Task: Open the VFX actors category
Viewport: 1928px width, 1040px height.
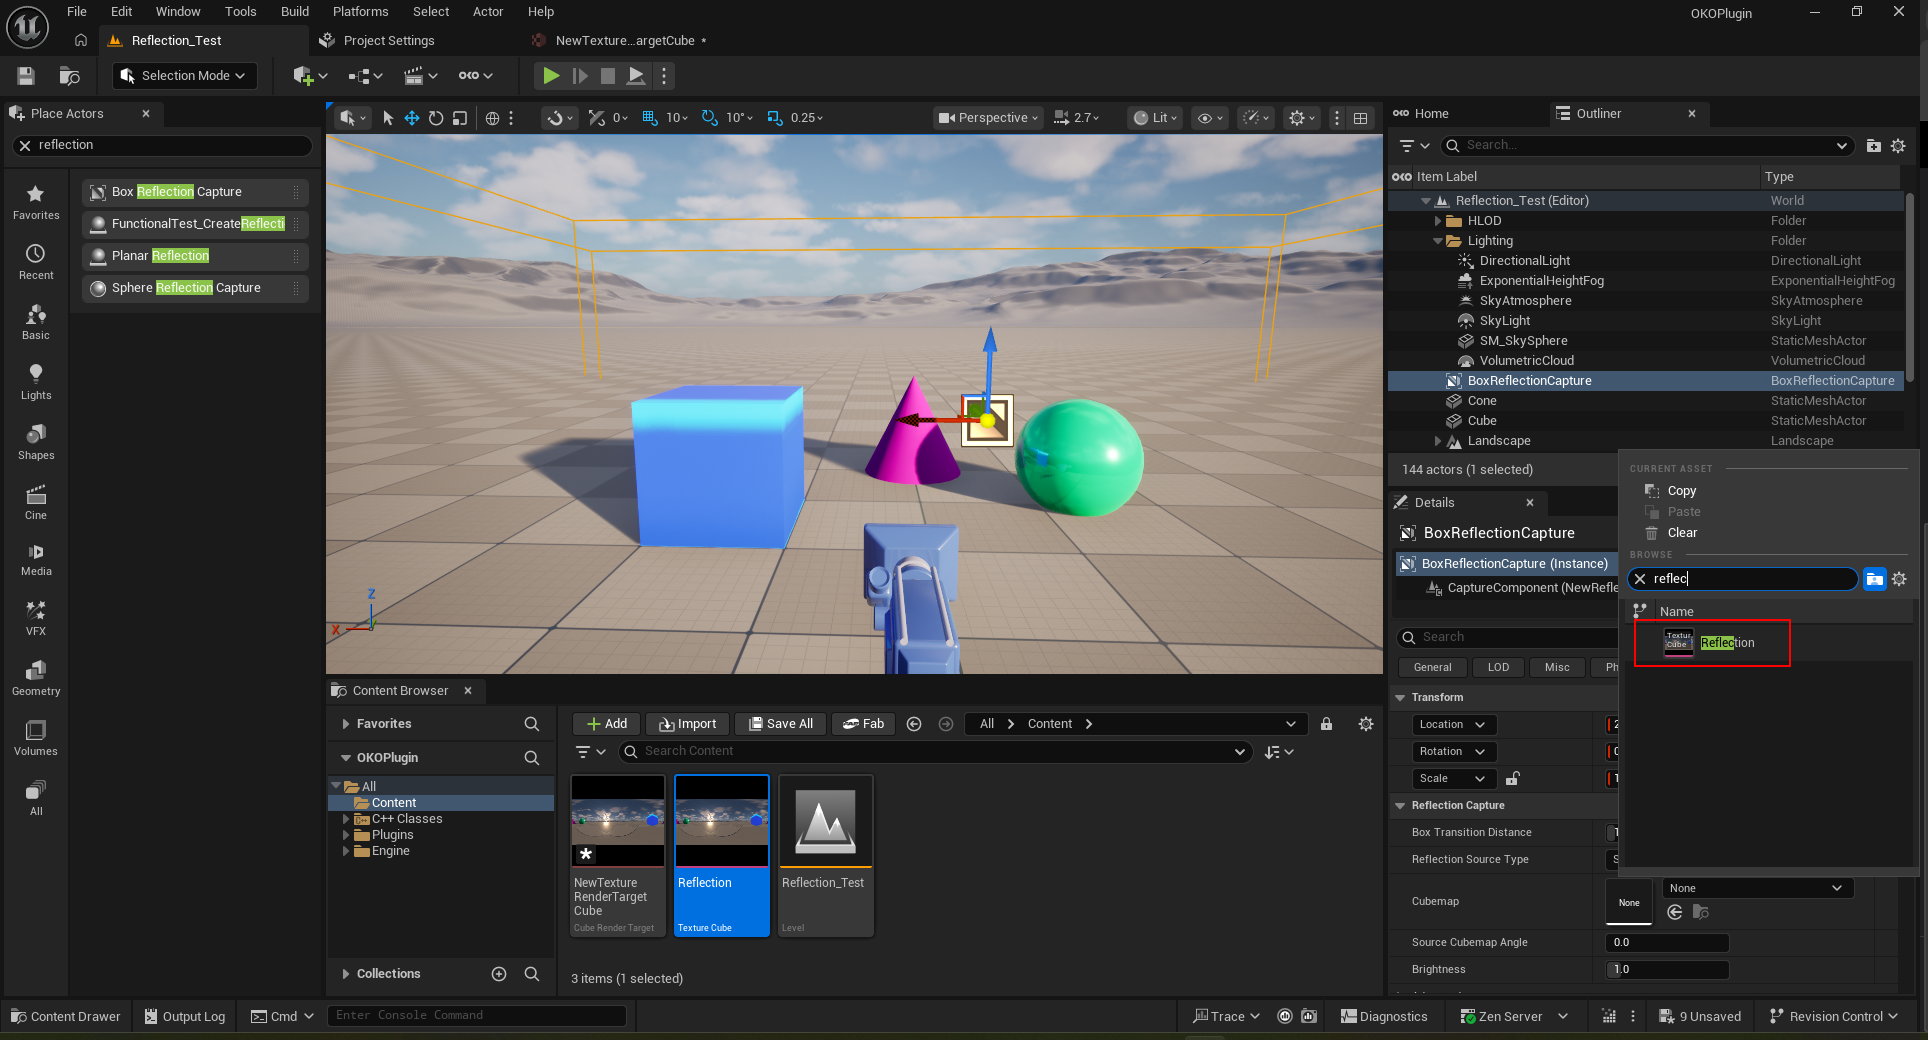Action: (36, 618)
